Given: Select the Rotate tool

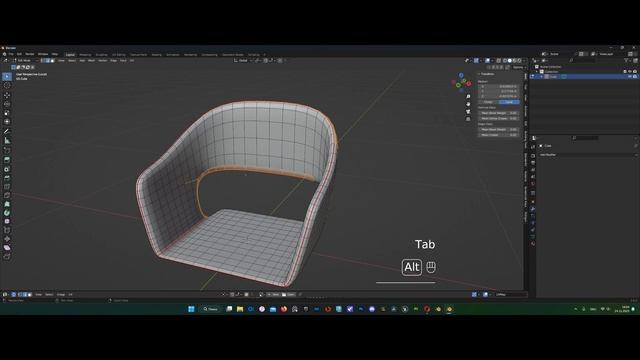Looking at the screenshot, I should [x=7, y=104].
